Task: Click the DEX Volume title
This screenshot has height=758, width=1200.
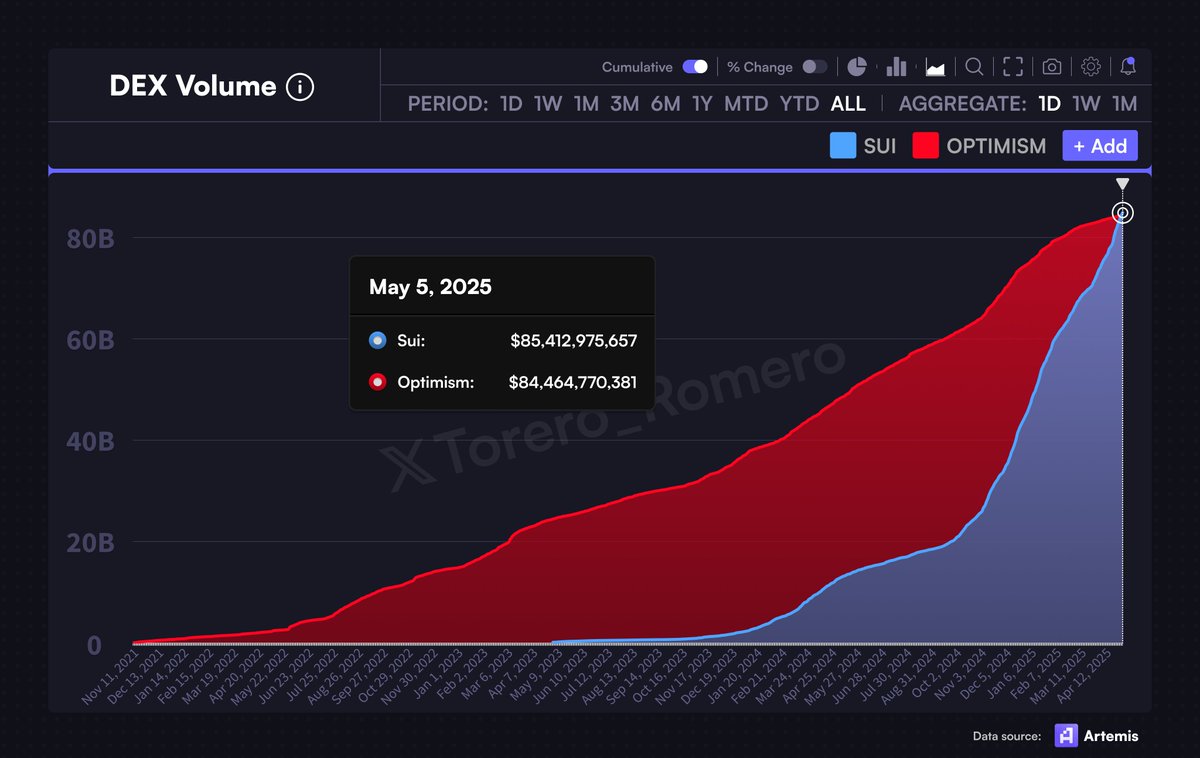Action: tap(192, 87)
